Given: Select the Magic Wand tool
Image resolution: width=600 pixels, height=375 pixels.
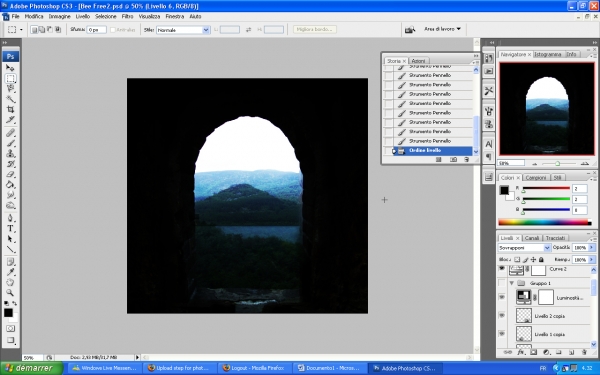Looking at the screenshot, I should pos(10,99).
